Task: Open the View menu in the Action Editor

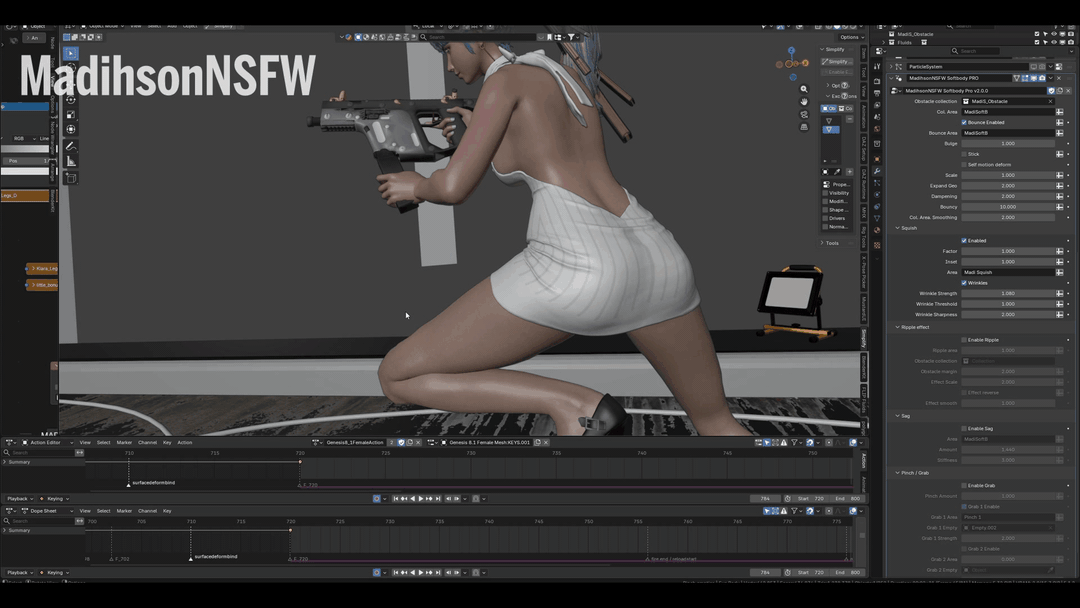Action: tap(85, 443)
